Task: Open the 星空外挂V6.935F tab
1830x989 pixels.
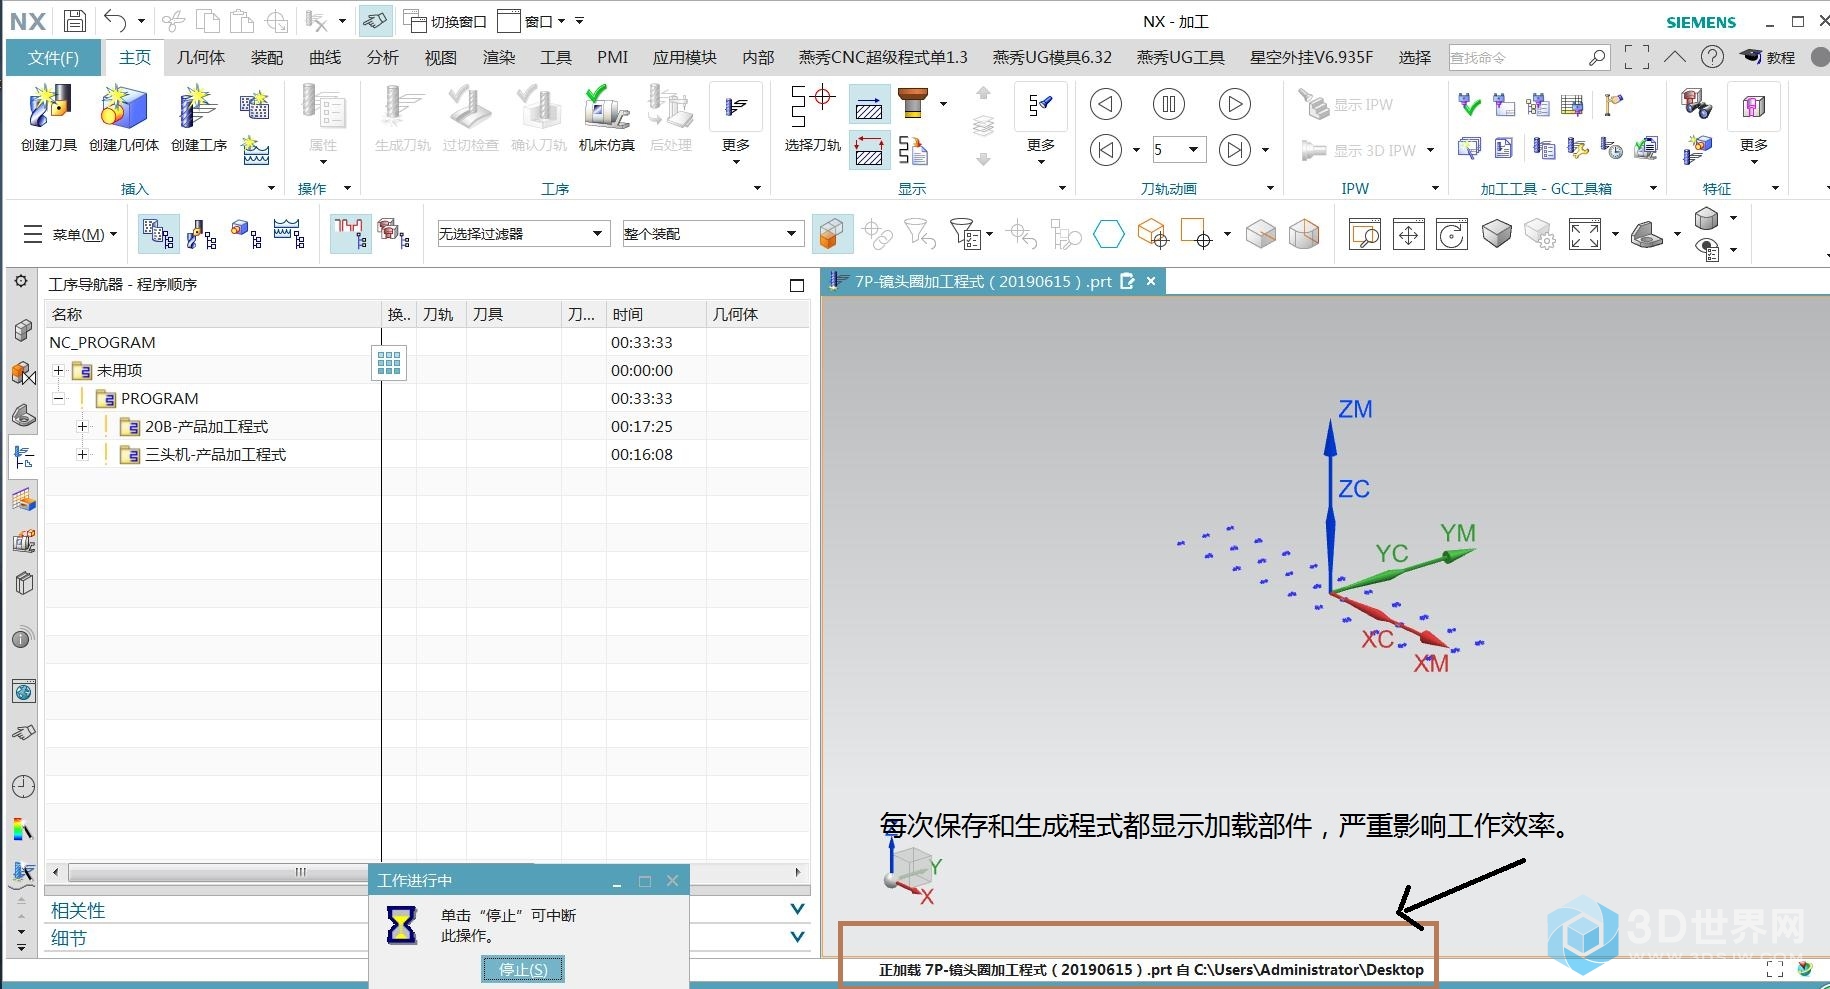Action: click(1311, 57)
